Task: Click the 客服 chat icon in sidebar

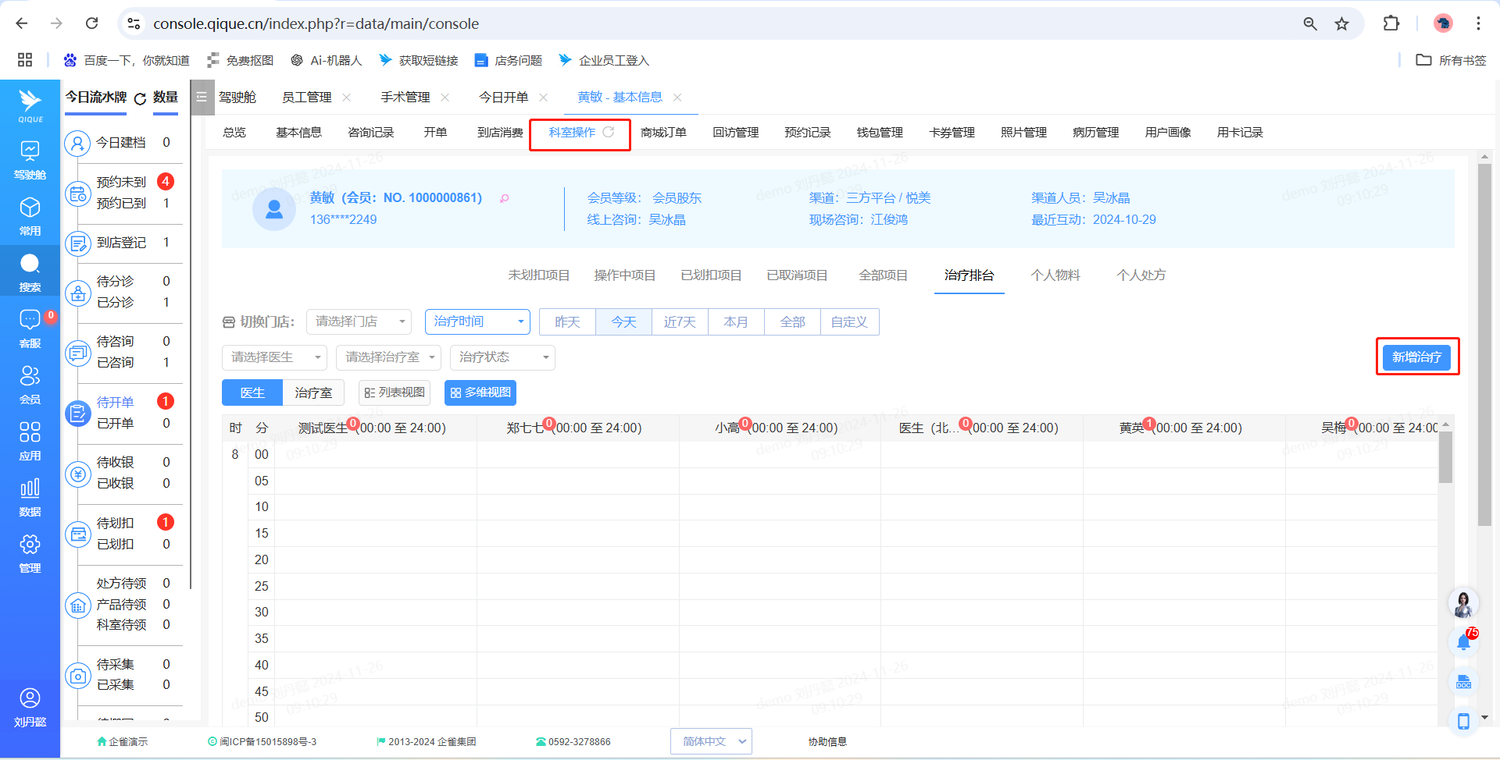Action: click(30, 321)
